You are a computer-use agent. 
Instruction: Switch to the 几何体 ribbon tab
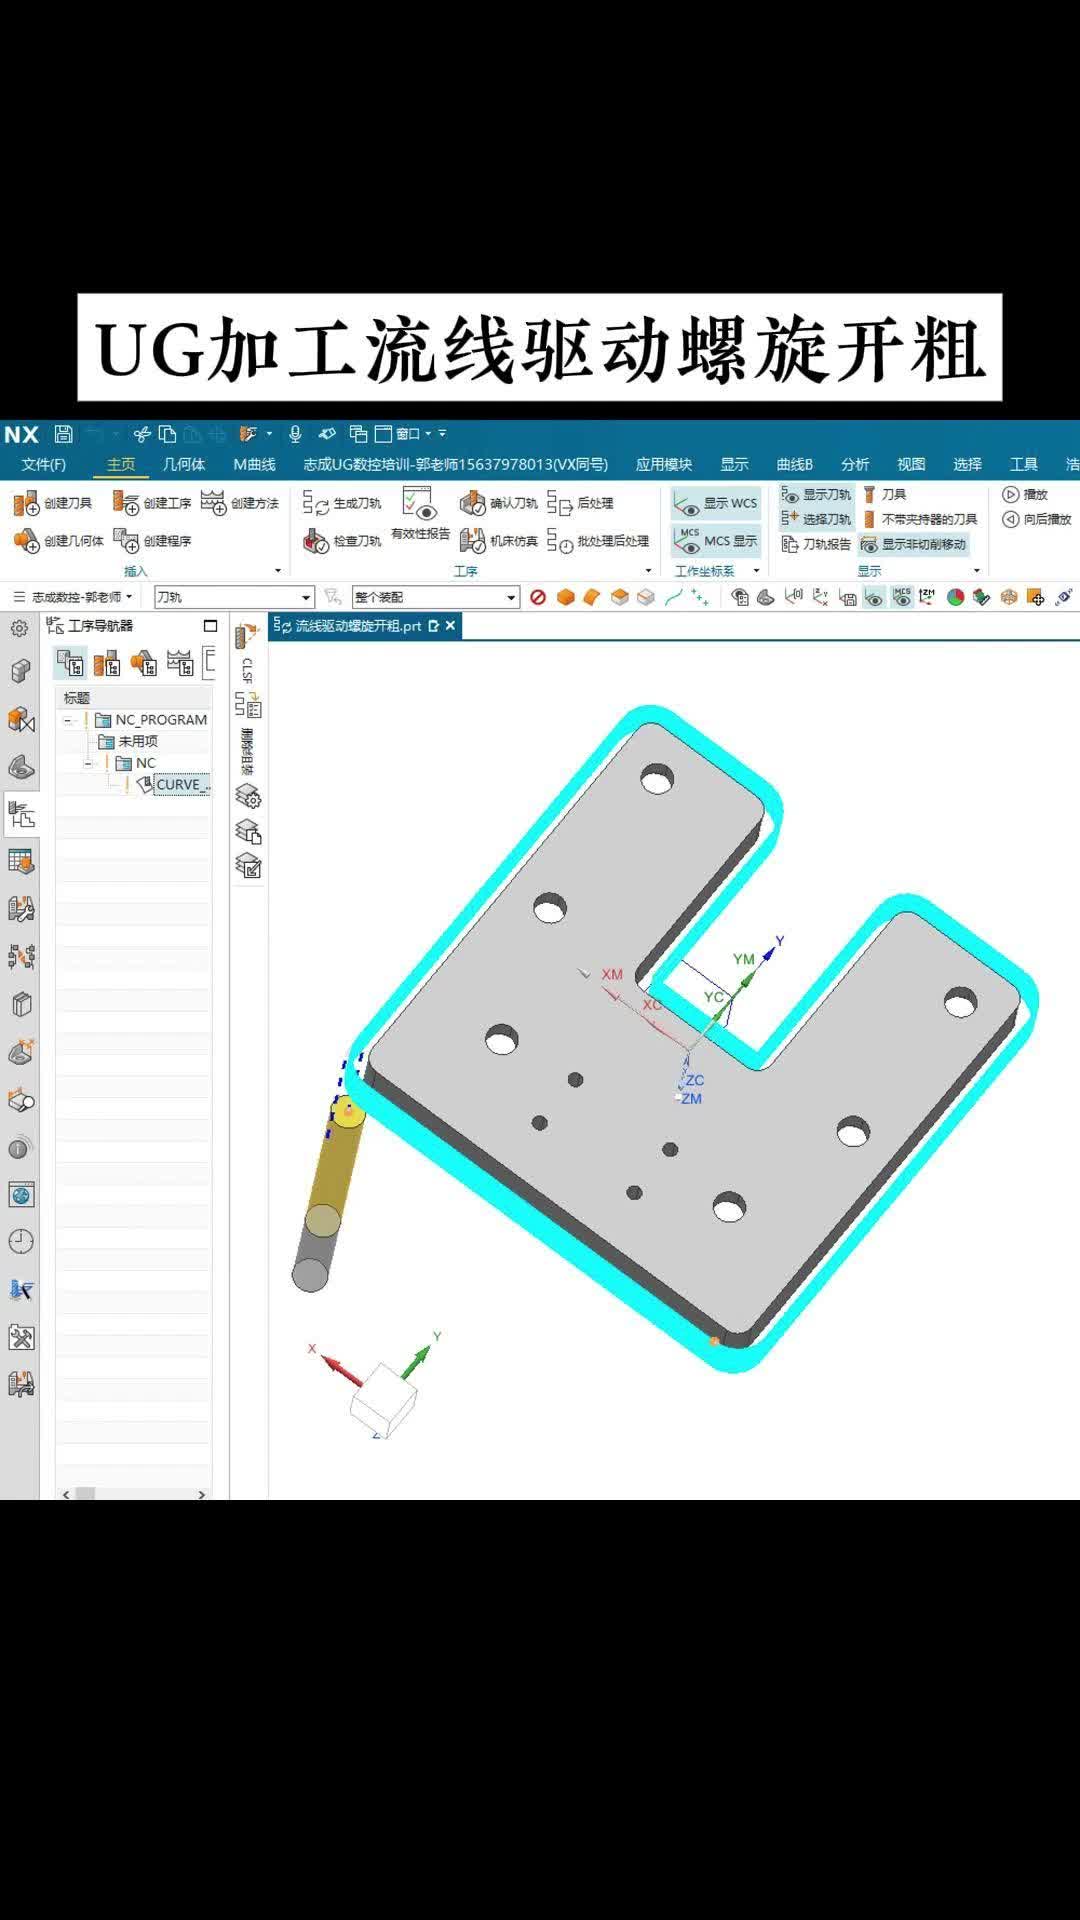[184, 464]
